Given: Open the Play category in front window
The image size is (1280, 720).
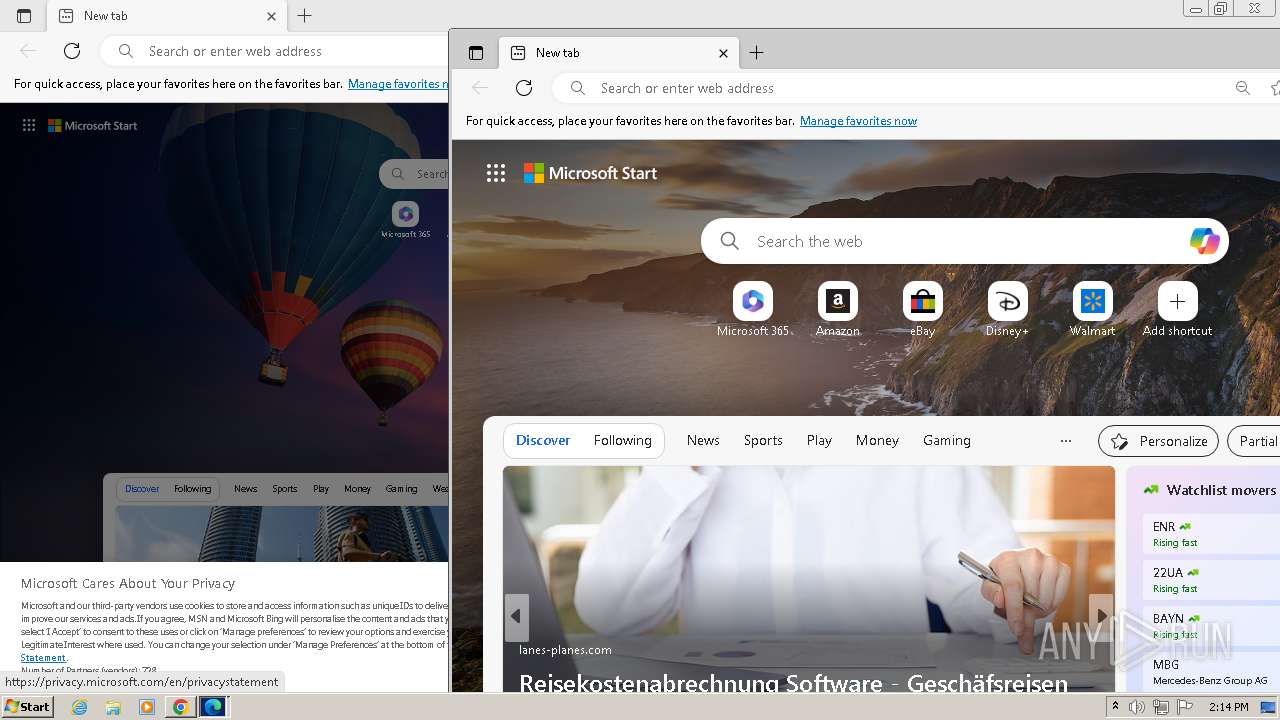Looking at the screenshot, I should pos(819,440).
